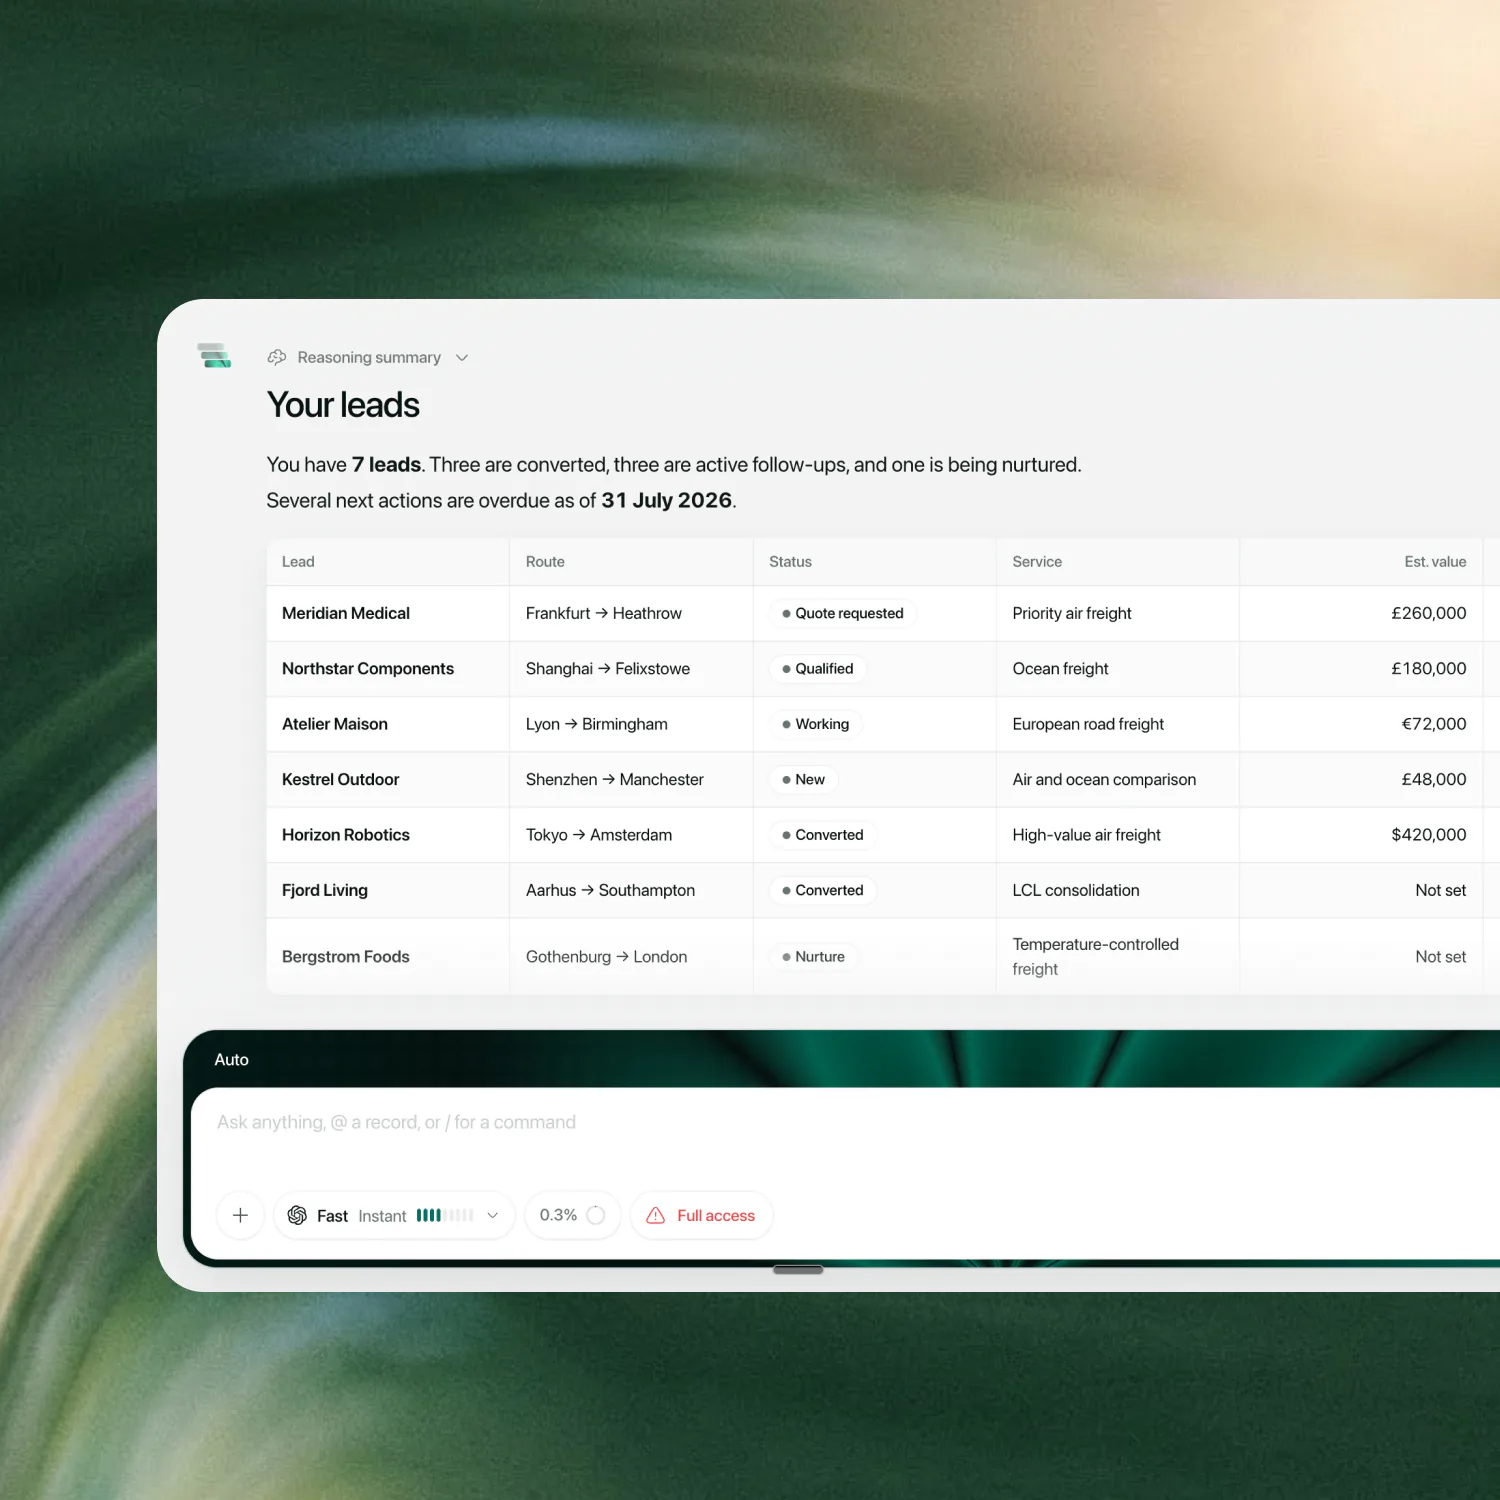Click the circular usage progress ring
Screen dimensions: 1500x1500
click(x=596, y=1215)
